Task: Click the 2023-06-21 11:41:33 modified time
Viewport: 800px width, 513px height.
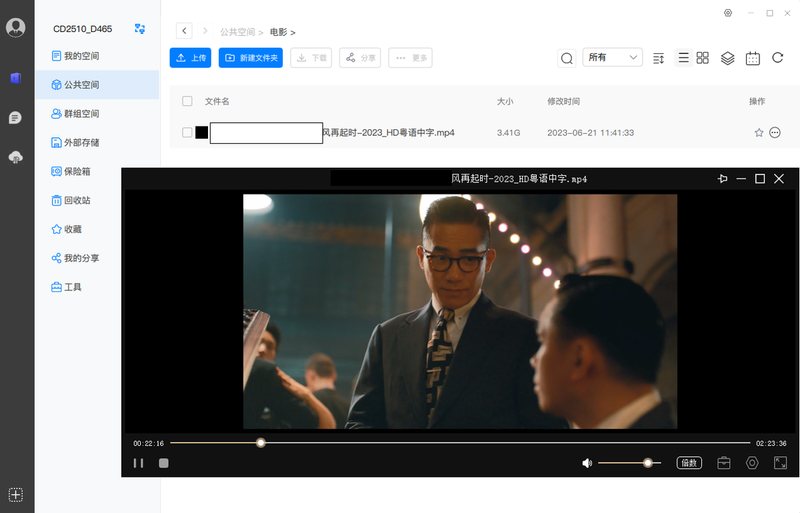Action: point(590,133)
